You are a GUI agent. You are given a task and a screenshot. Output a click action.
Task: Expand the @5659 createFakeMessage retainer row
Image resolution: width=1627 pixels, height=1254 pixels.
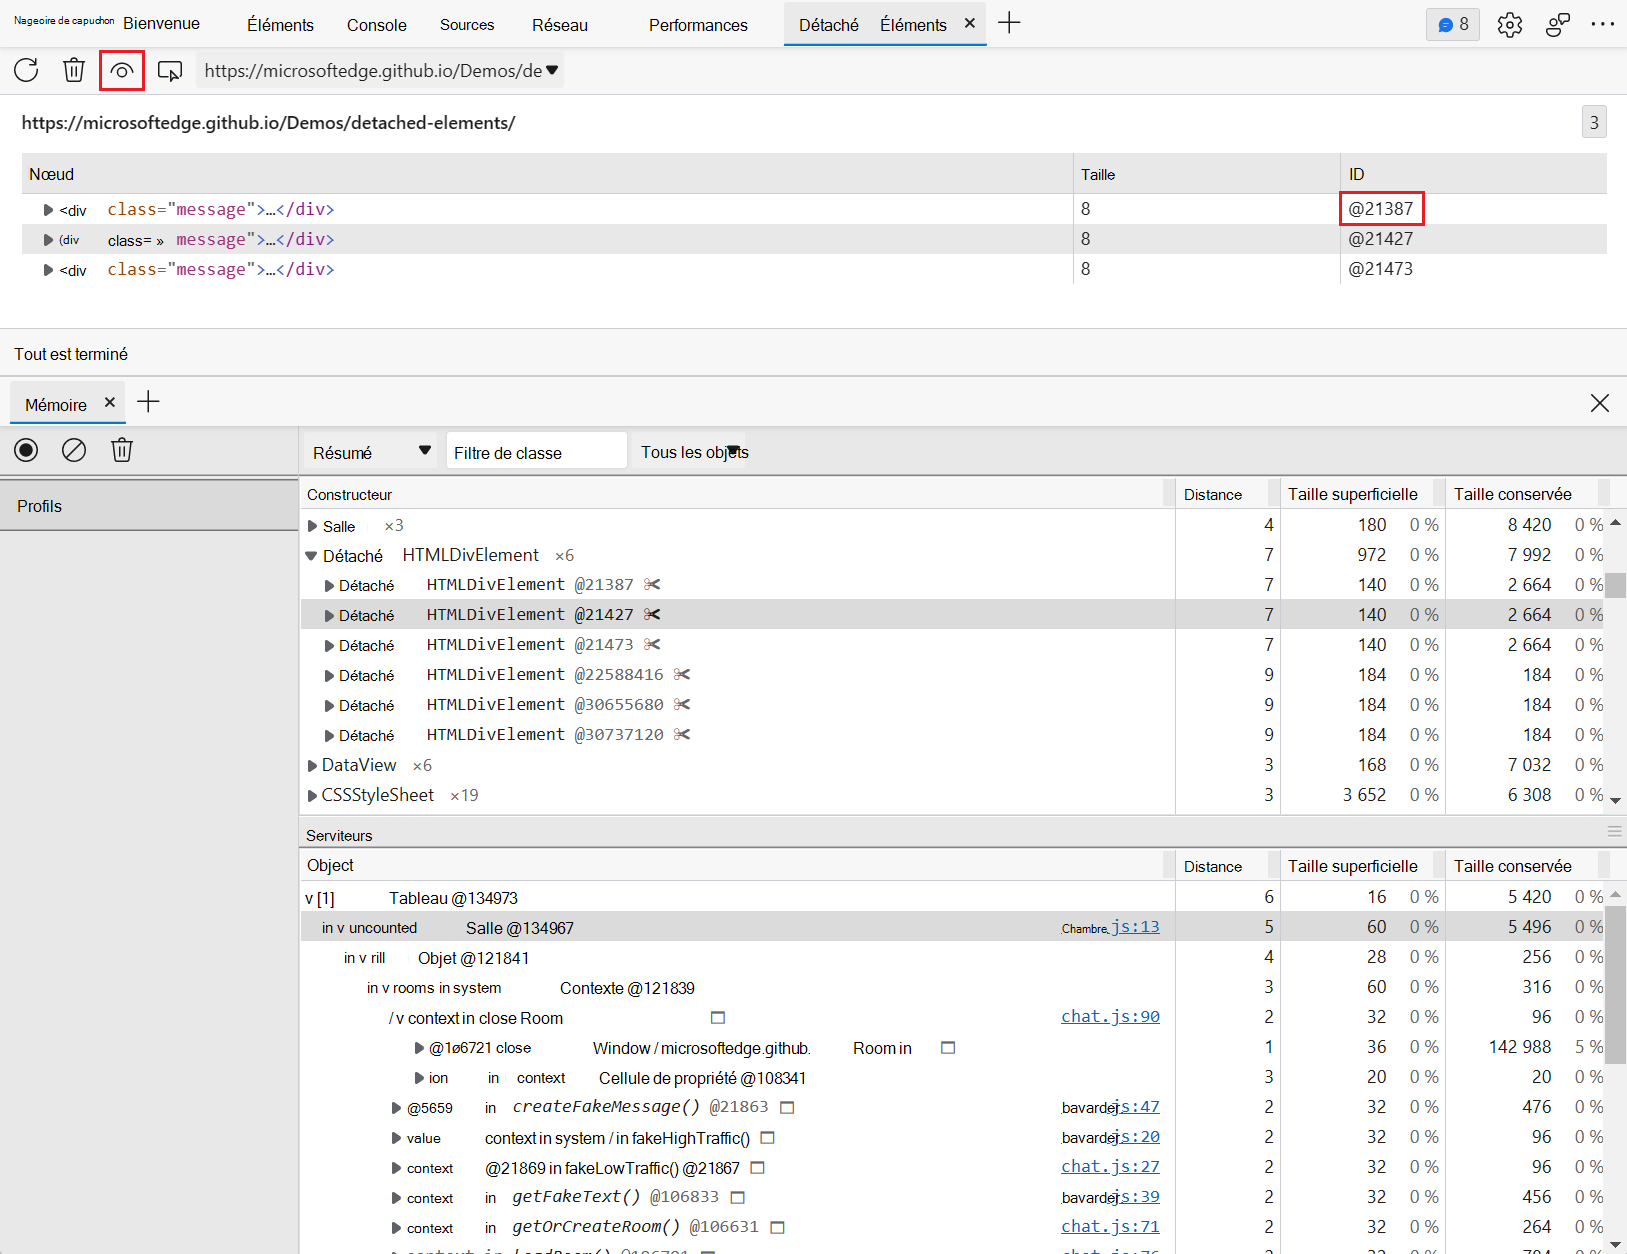(396, 1108)
